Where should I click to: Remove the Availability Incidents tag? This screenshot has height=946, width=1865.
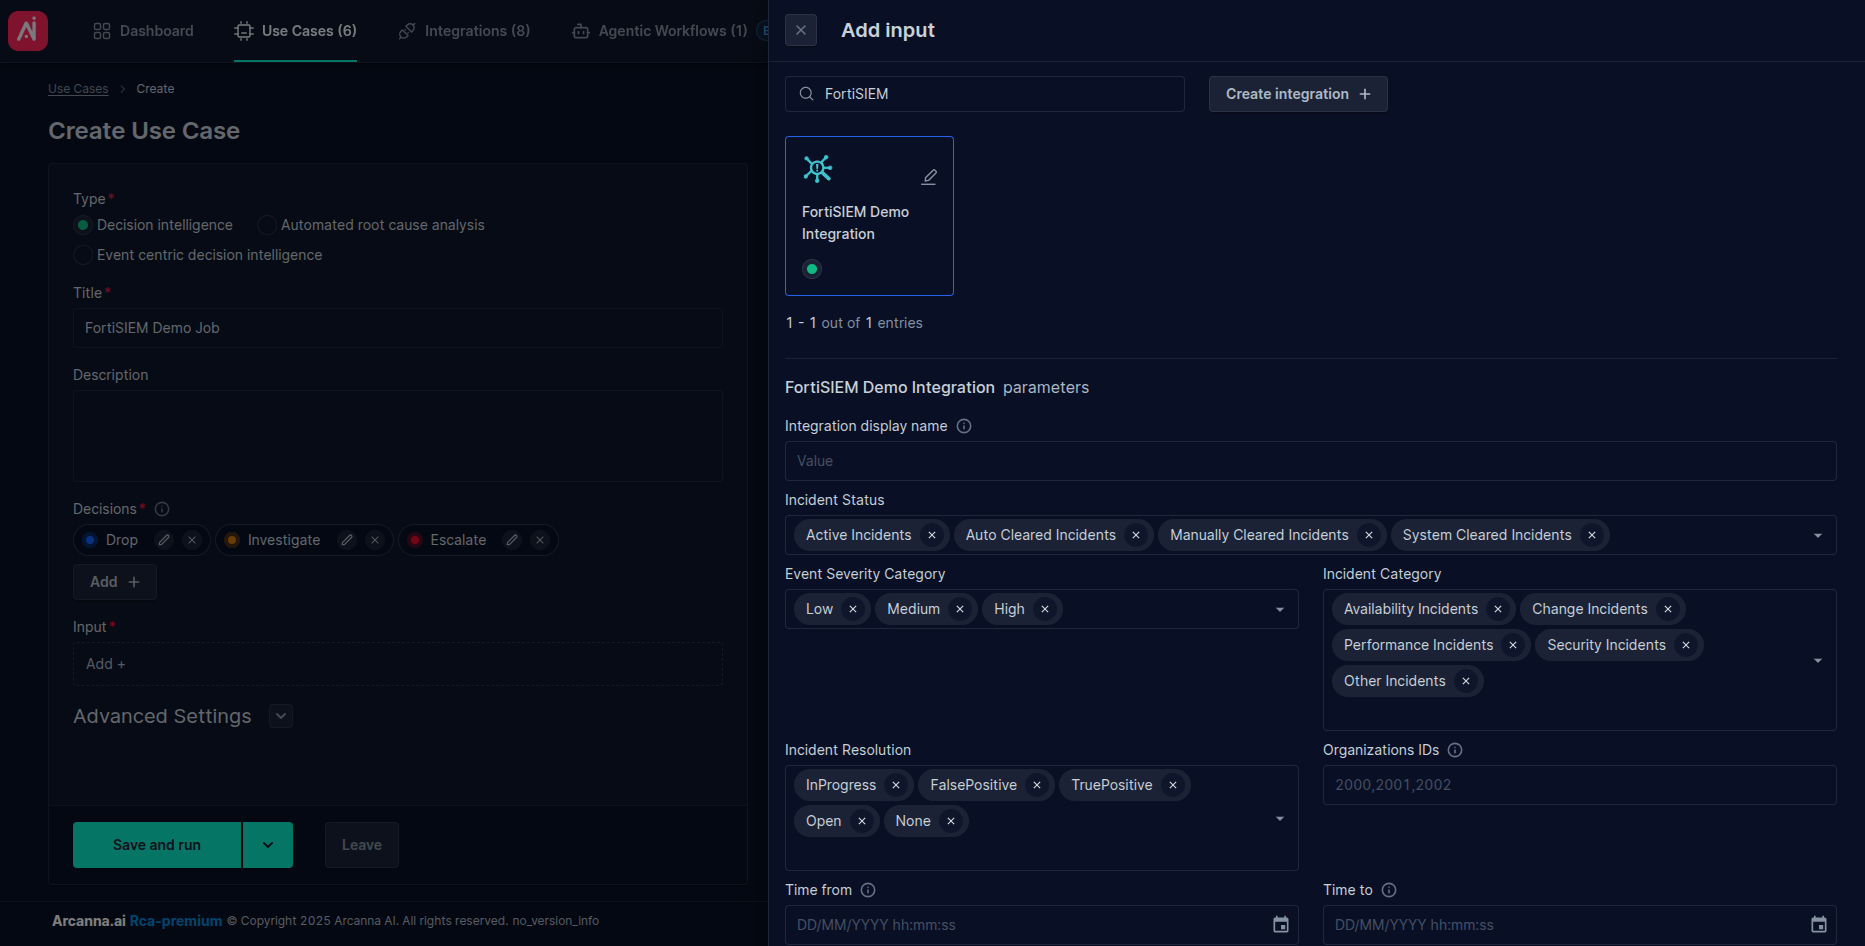click(1498, 609)
